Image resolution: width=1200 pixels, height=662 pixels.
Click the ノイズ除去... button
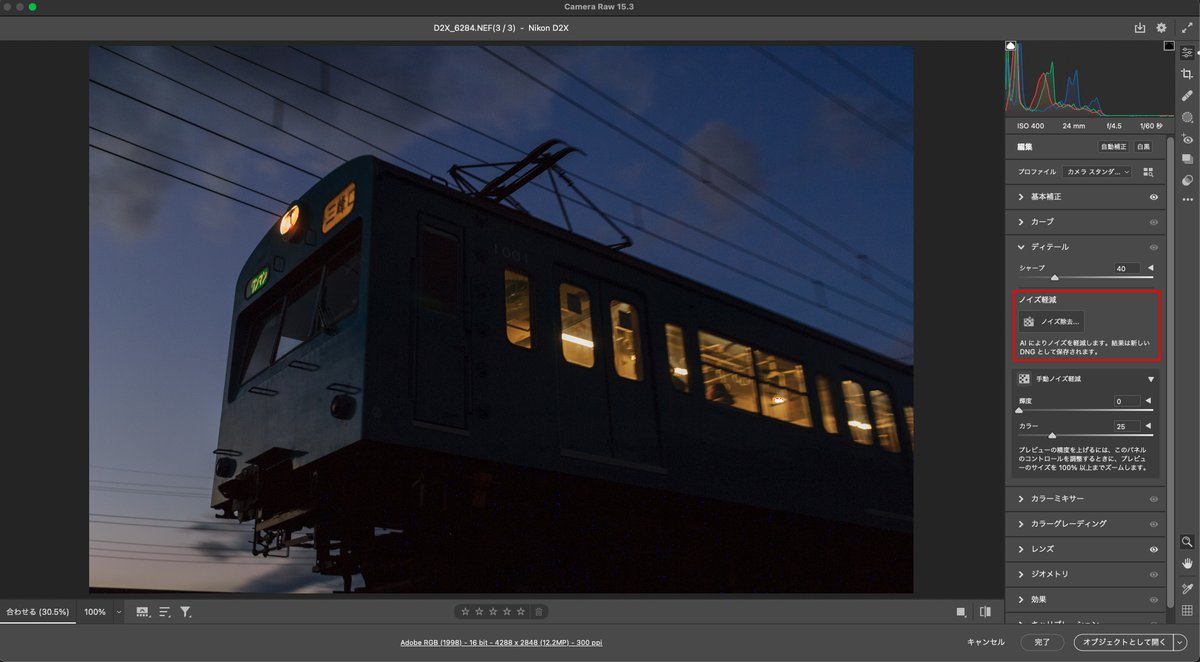click(x=1051, y=322)
